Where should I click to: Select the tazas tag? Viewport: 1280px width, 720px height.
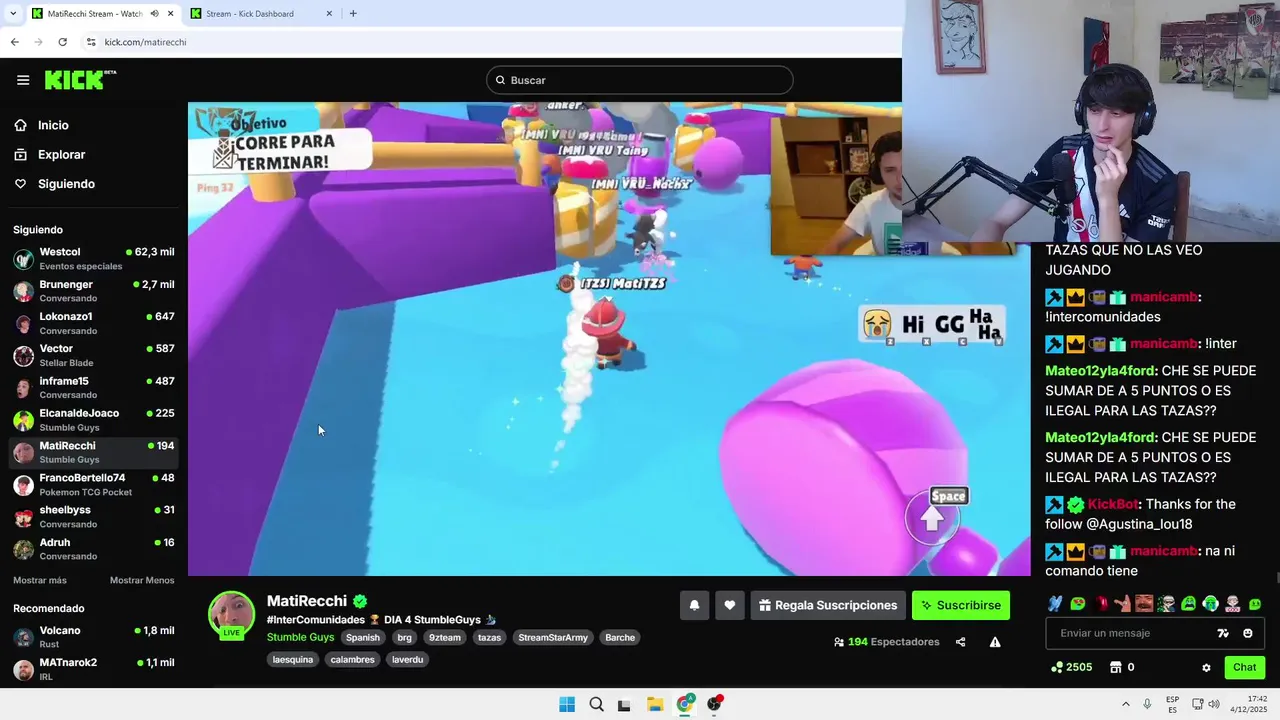(489, 637)
